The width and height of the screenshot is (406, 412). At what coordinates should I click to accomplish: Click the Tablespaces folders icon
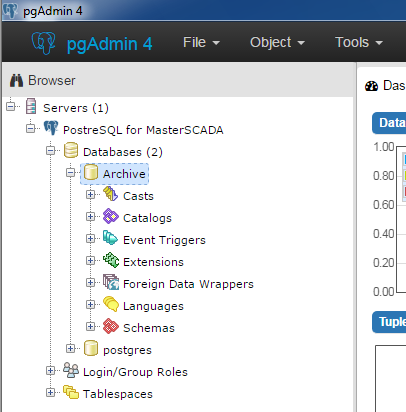[x=71, y=392]
